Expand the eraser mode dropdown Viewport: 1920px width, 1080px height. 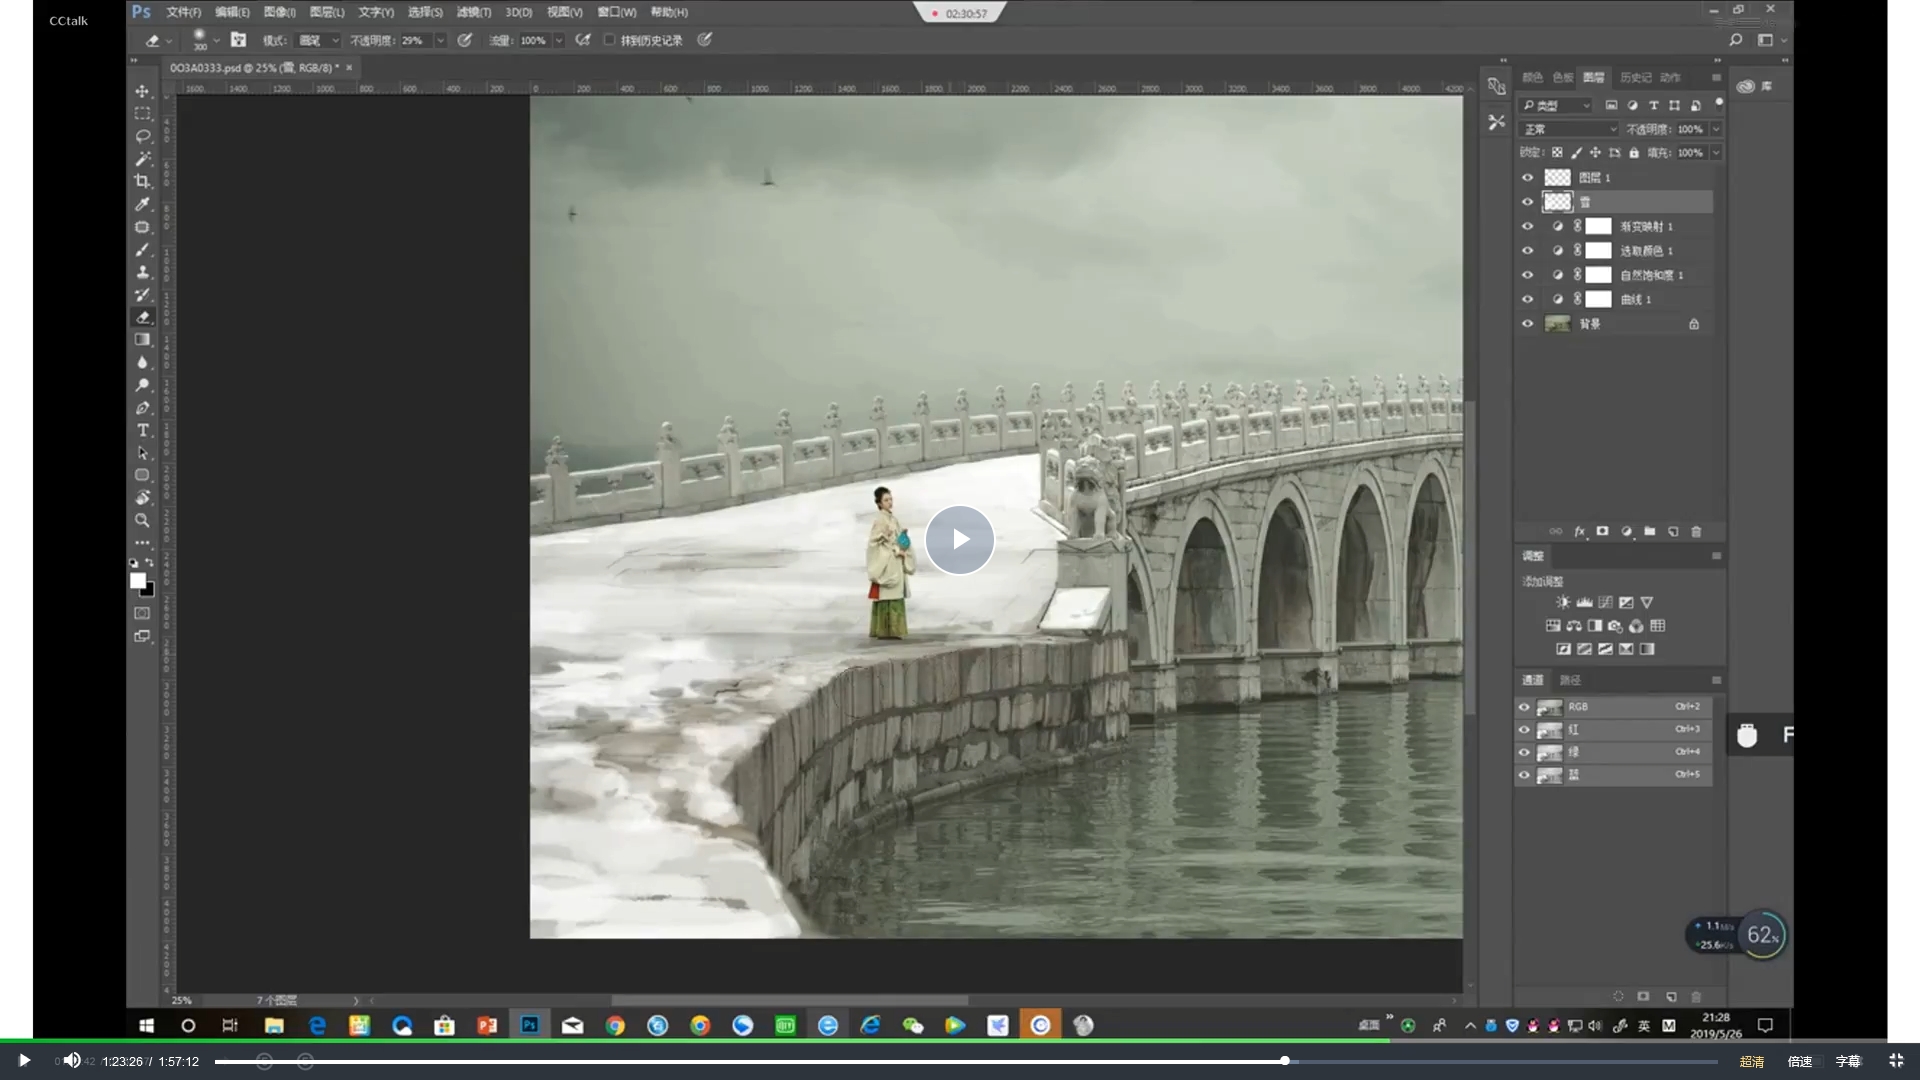tap(319, 40)
